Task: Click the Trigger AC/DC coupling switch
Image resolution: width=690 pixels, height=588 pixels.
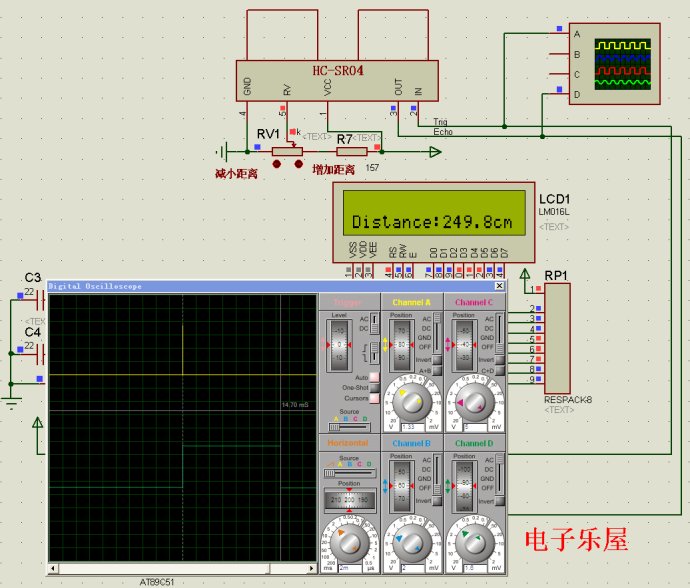Action: (374, 323)
